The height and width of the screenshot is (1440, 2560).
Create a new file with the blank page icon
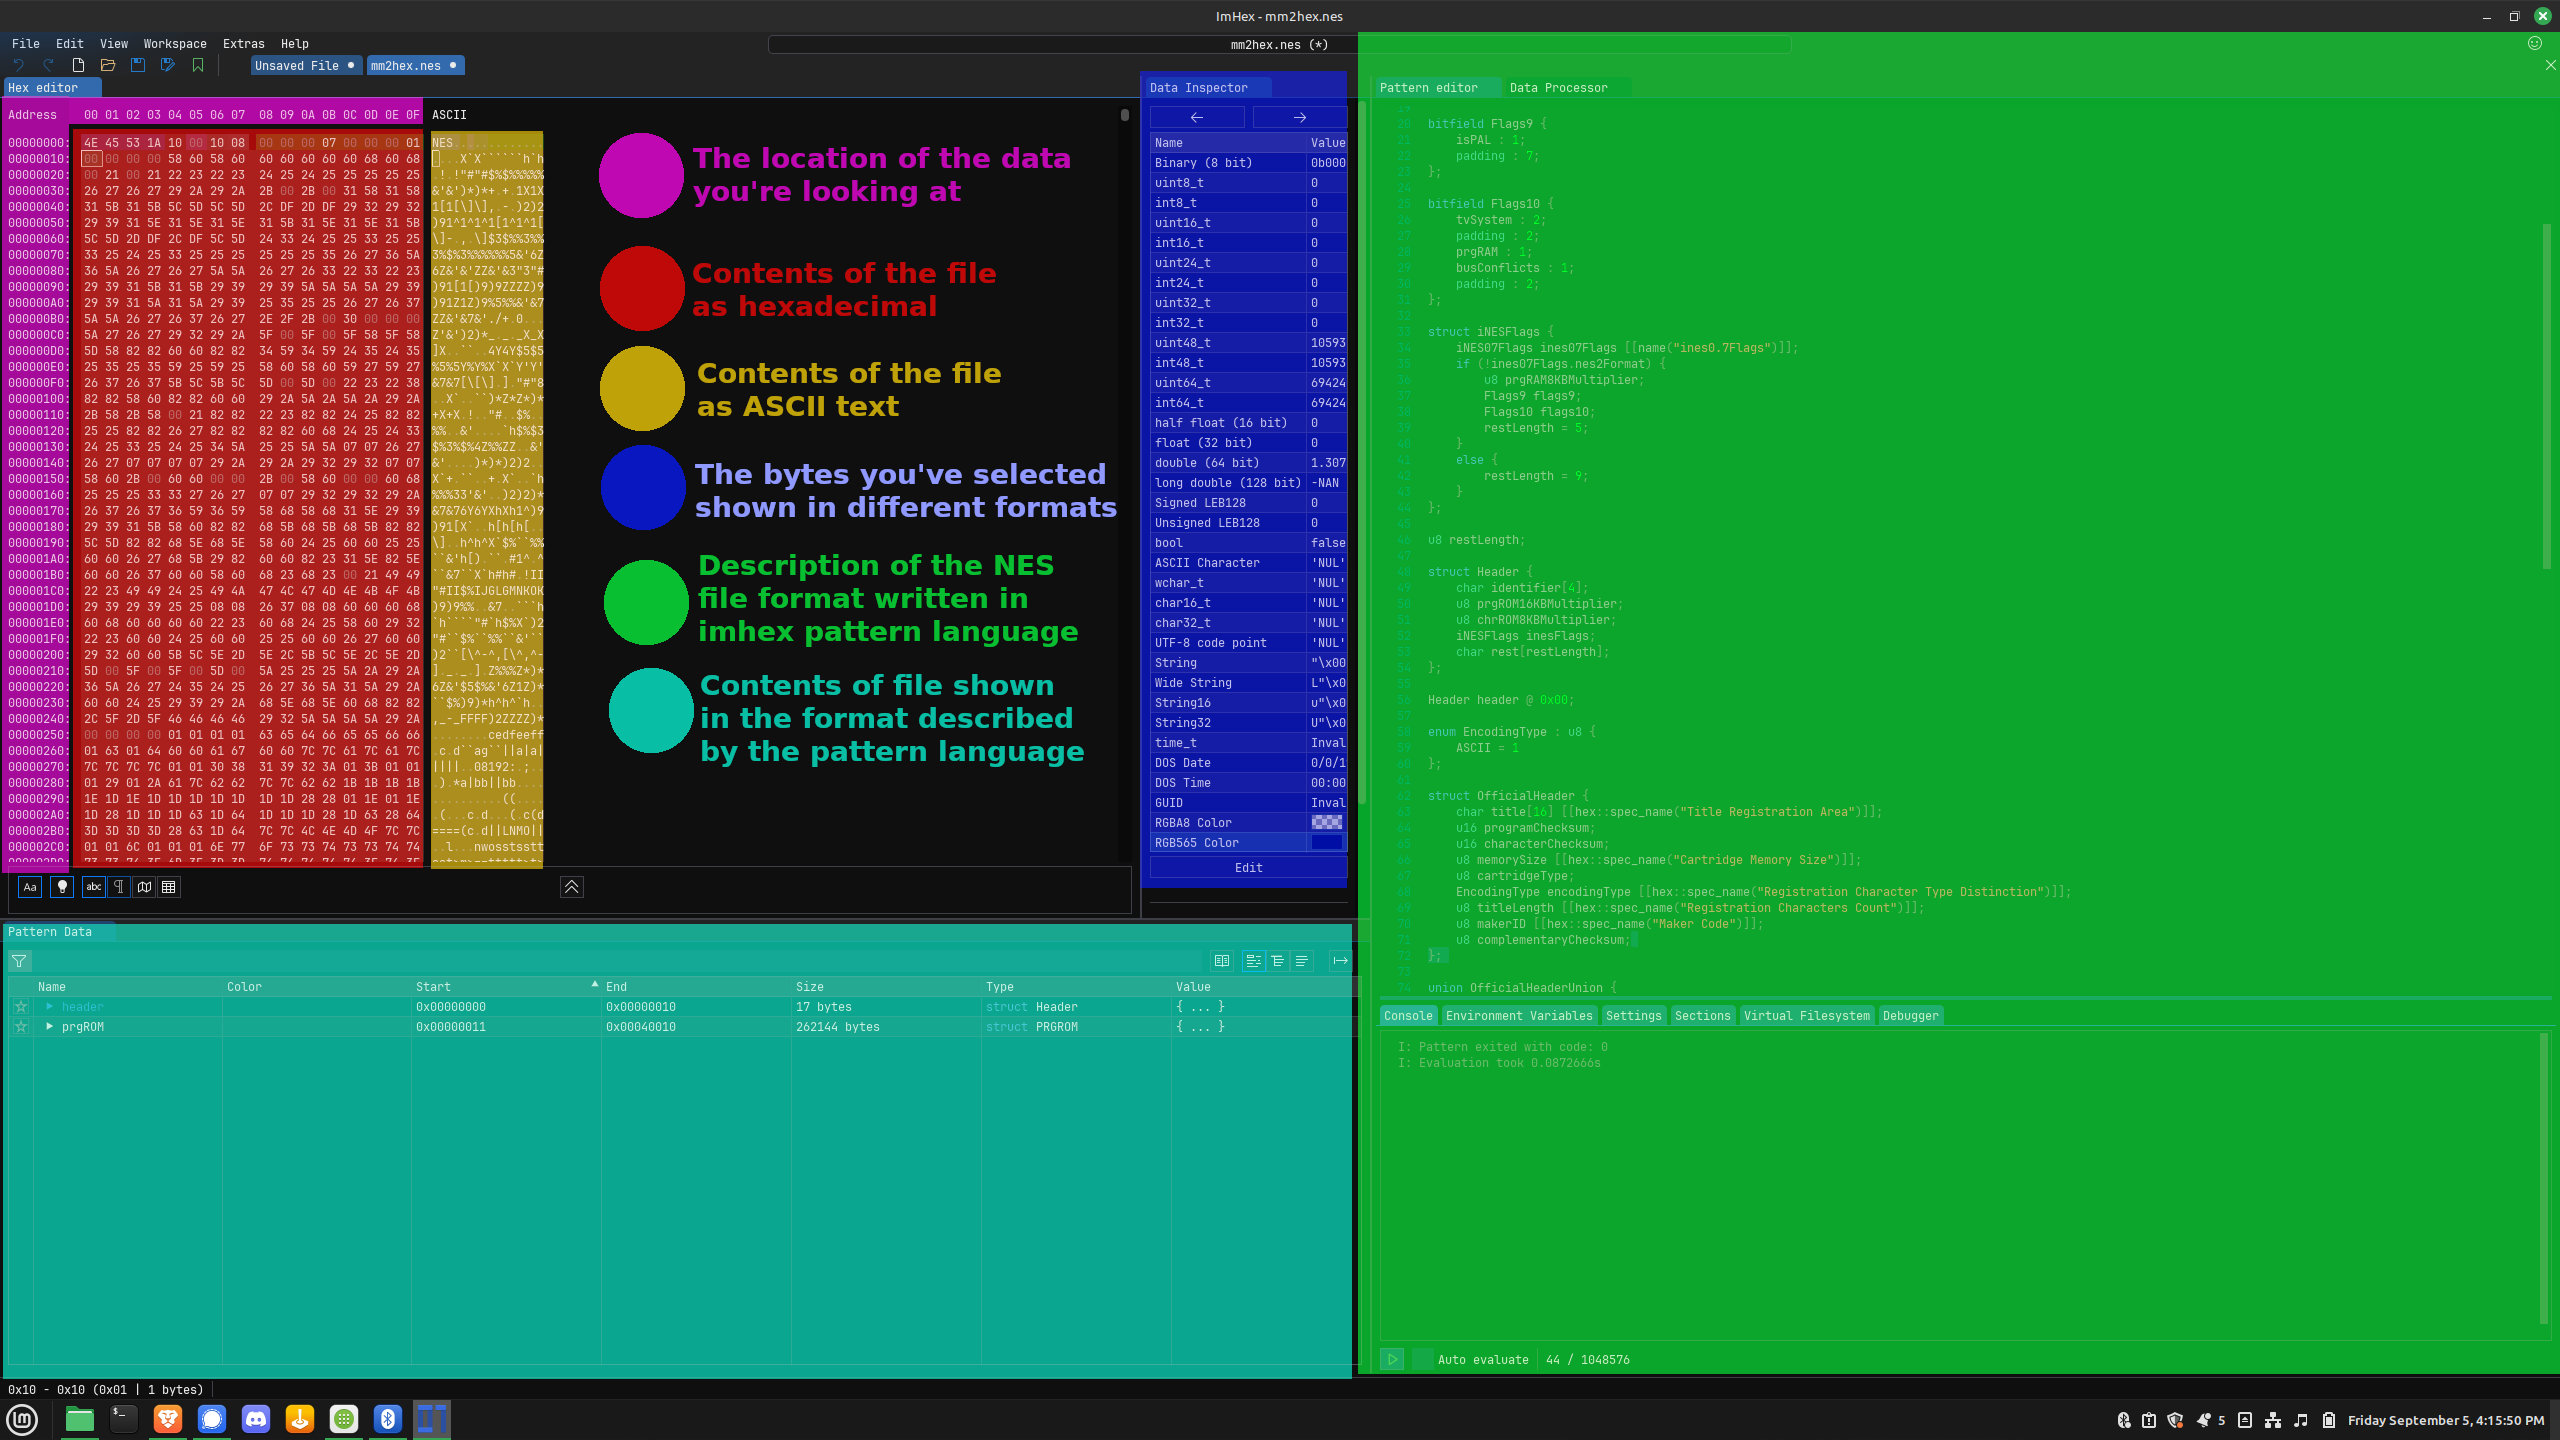pos(78,65)
